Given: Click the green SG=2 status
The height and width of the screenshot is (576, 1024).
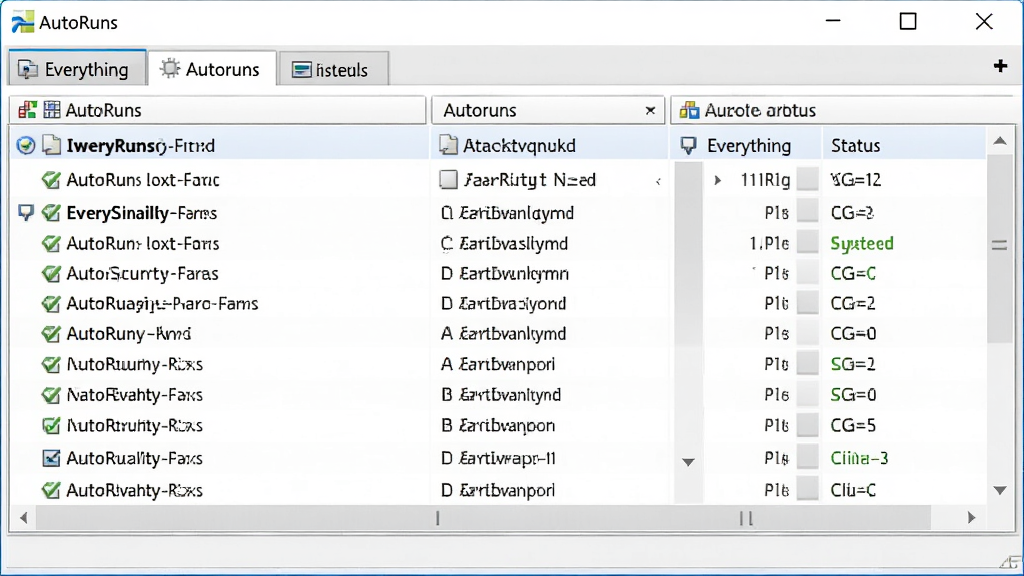Looking at the screenshot, I should [x=853, y=364].
